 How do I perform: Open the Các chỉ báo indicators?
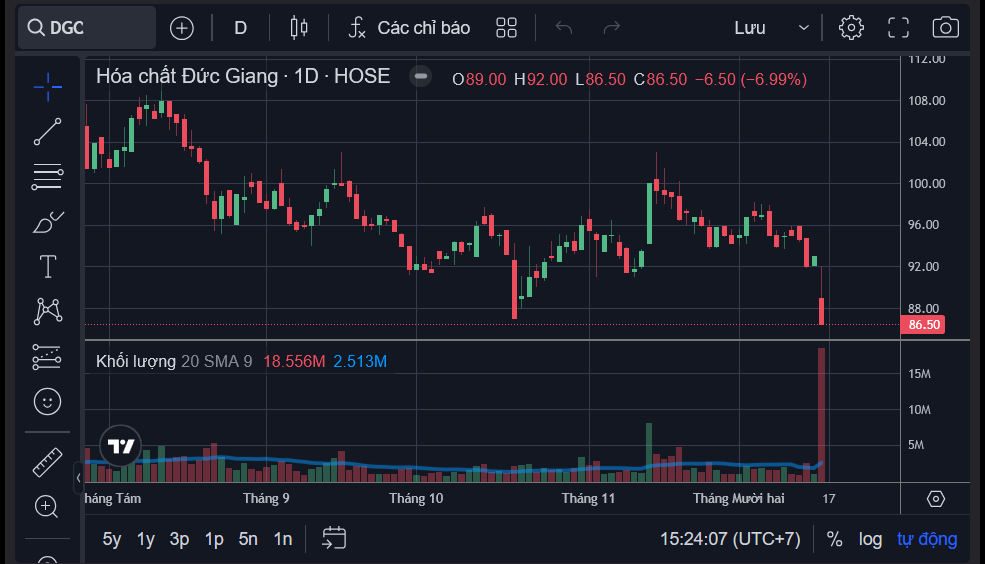(410, 28)
